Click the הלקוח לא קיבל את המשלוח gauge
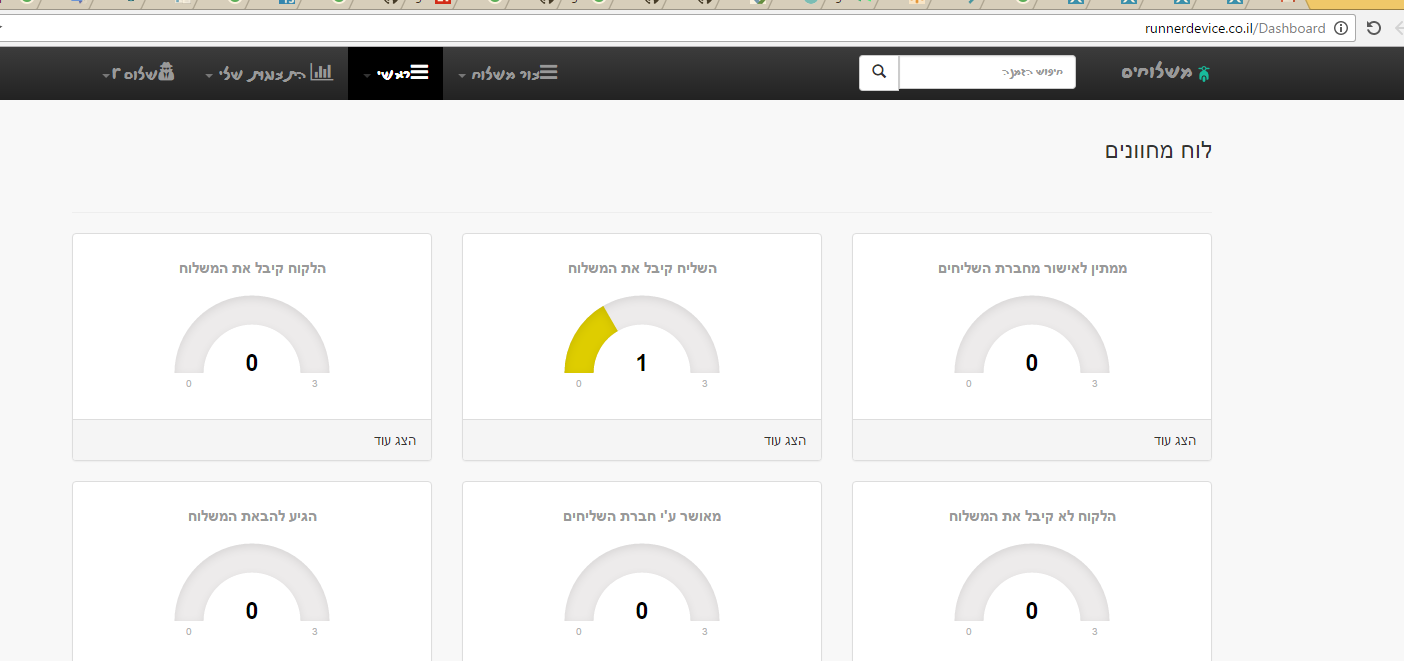The height and width of the screenshot is (661, 1404). [1032, 583]
